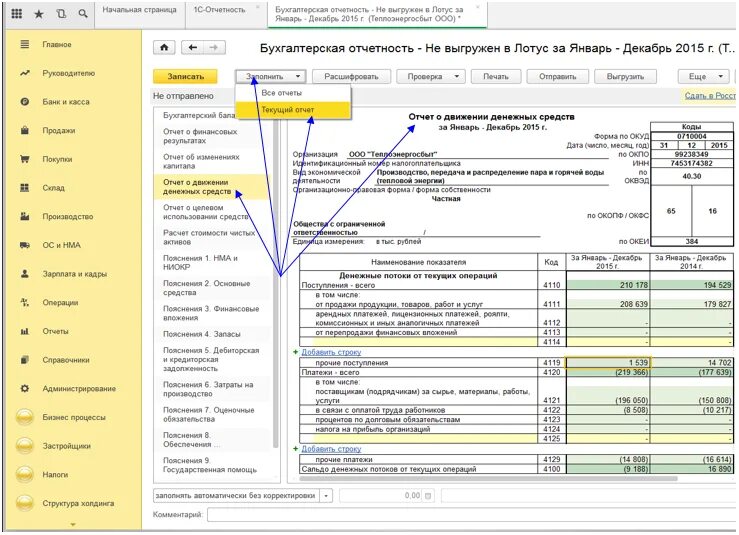
Task: Click the Записать button
Action: [x=186, y=76]
